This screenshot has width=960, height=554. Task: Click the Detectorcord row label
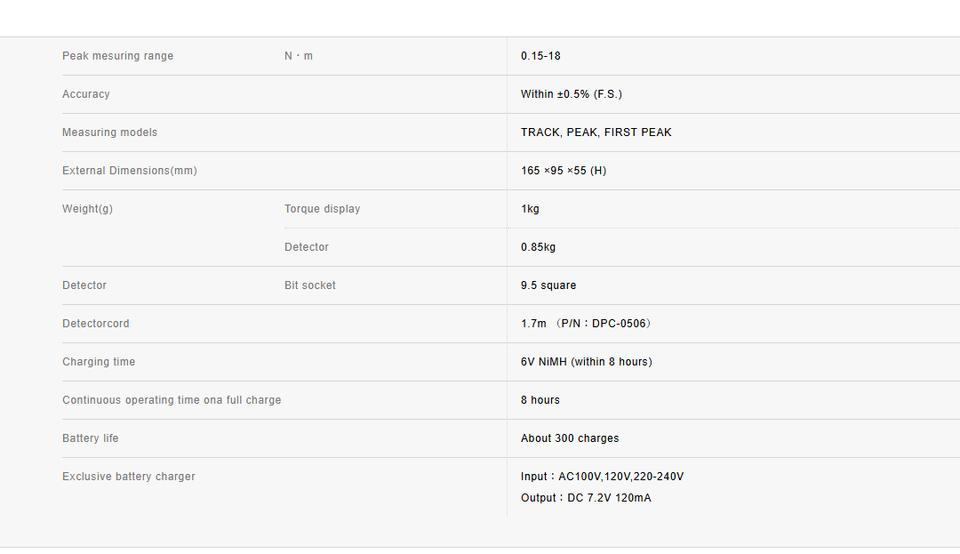96,324
